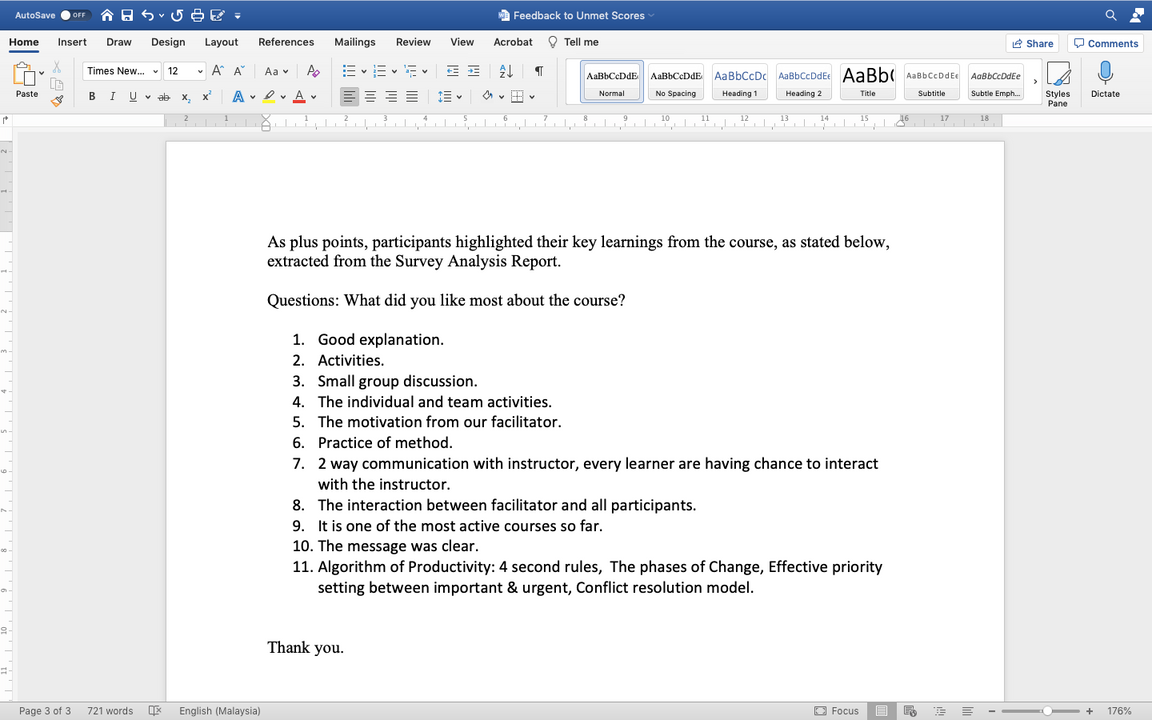Toggle the AutoSave switch
1152x720 pixels.
pyautogui.click(x=73, y=15)
